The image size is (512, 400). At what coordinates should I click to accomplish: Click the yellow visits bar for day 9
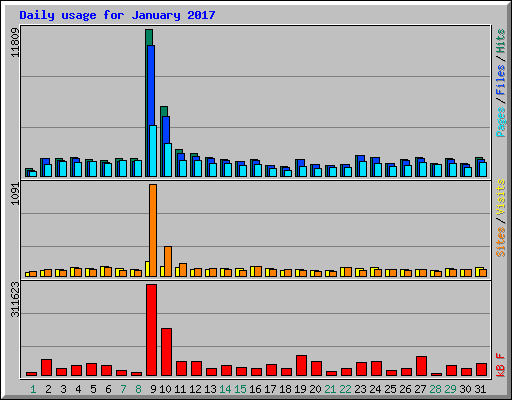point(147,269)
